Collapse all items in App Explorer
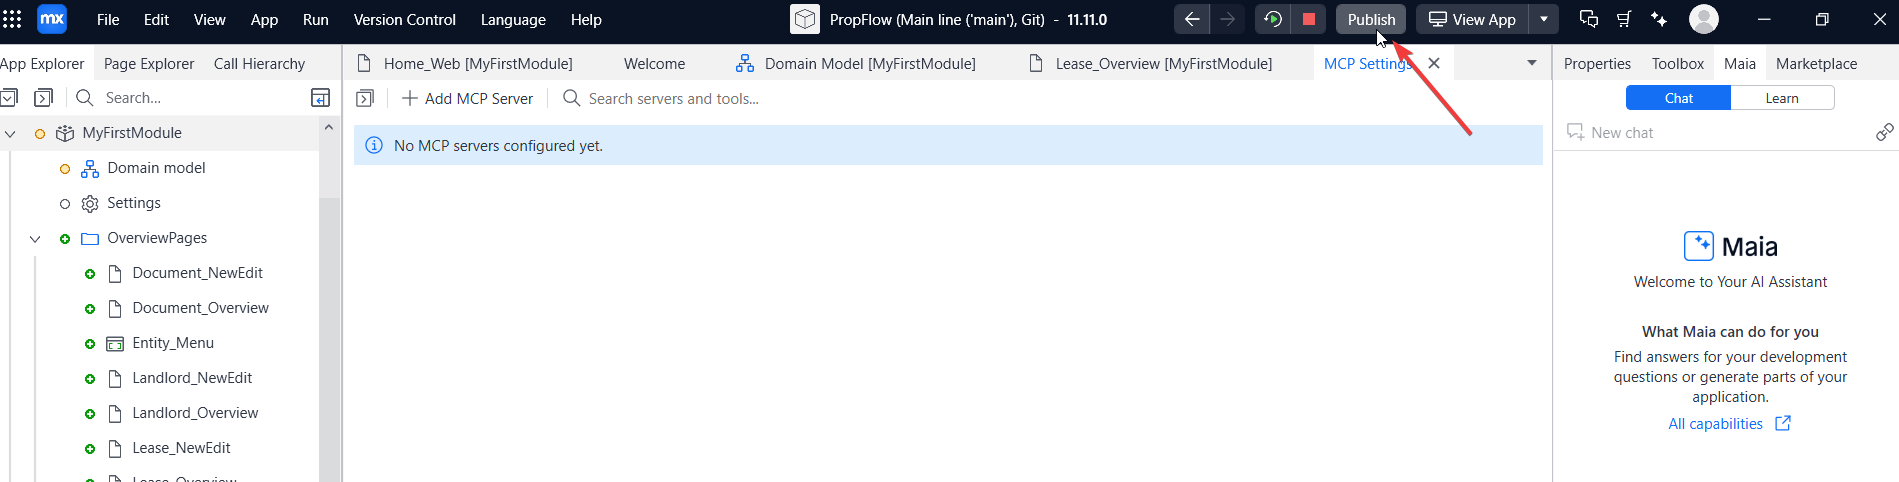This screenshot has width=1899, height=482. (x=9, y=98)
